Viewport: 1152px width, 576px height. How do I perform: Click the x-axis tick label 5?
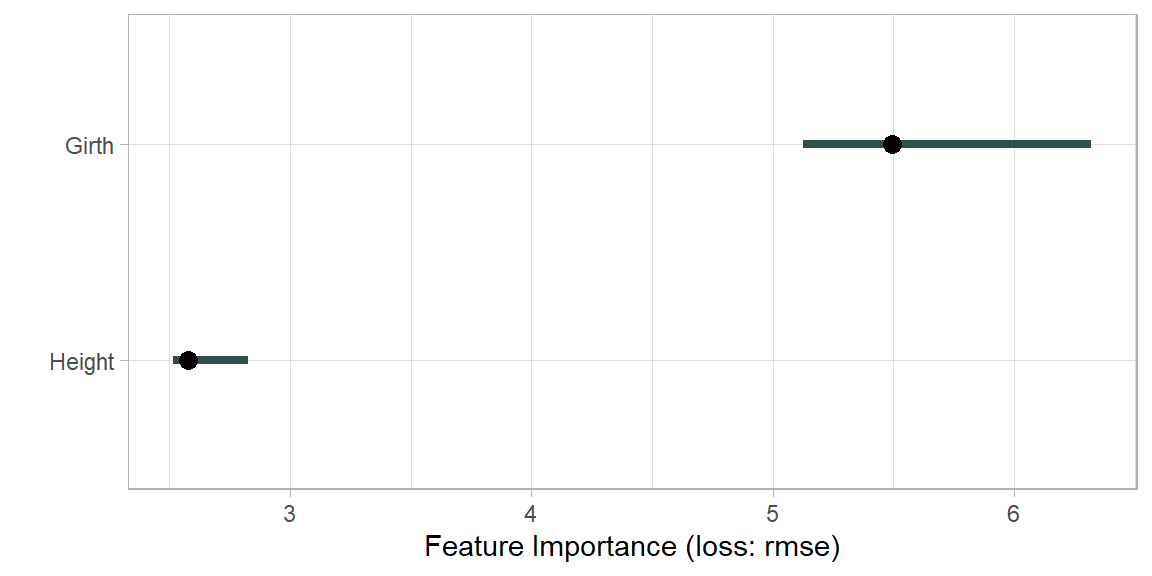tap(773, 513)
